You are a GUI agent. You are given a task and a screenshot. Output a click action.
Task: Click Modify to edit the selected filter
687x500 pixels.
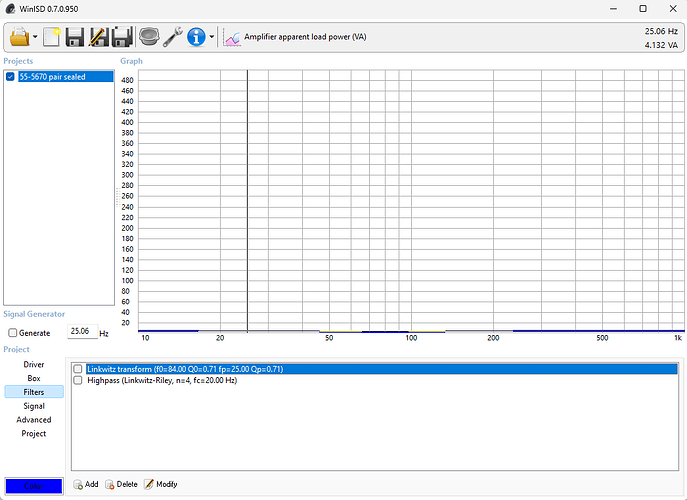161,484
